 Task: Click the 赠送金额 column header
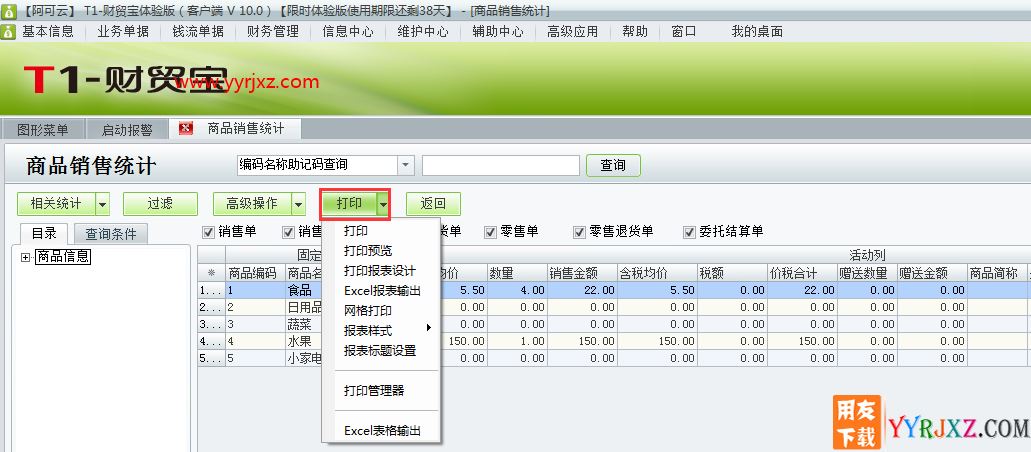pos(932,273)
